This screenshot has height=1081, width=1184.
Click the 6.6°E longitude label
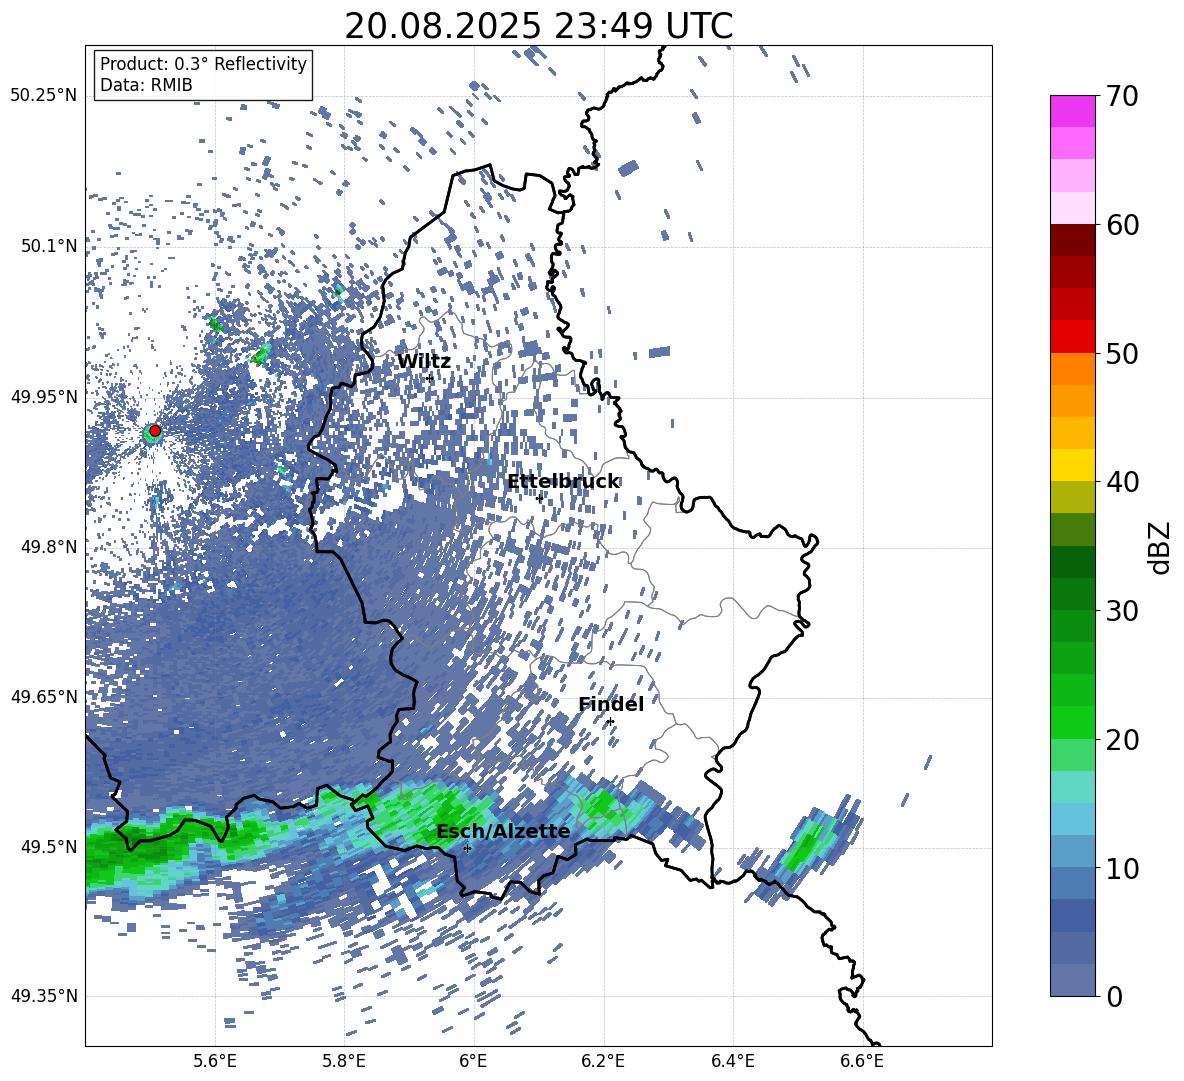click(x=862, y=1061)
